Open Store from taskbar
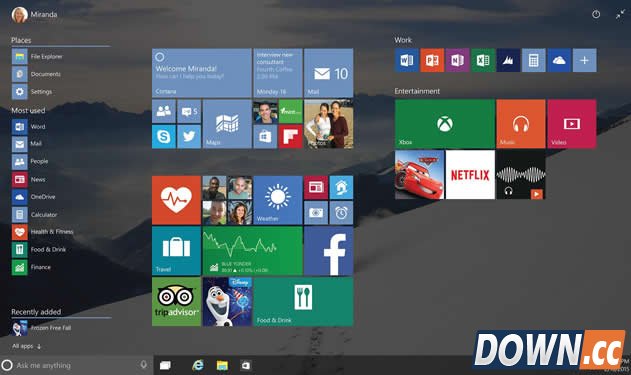631x375 pixels. click(x=245, y=365)
